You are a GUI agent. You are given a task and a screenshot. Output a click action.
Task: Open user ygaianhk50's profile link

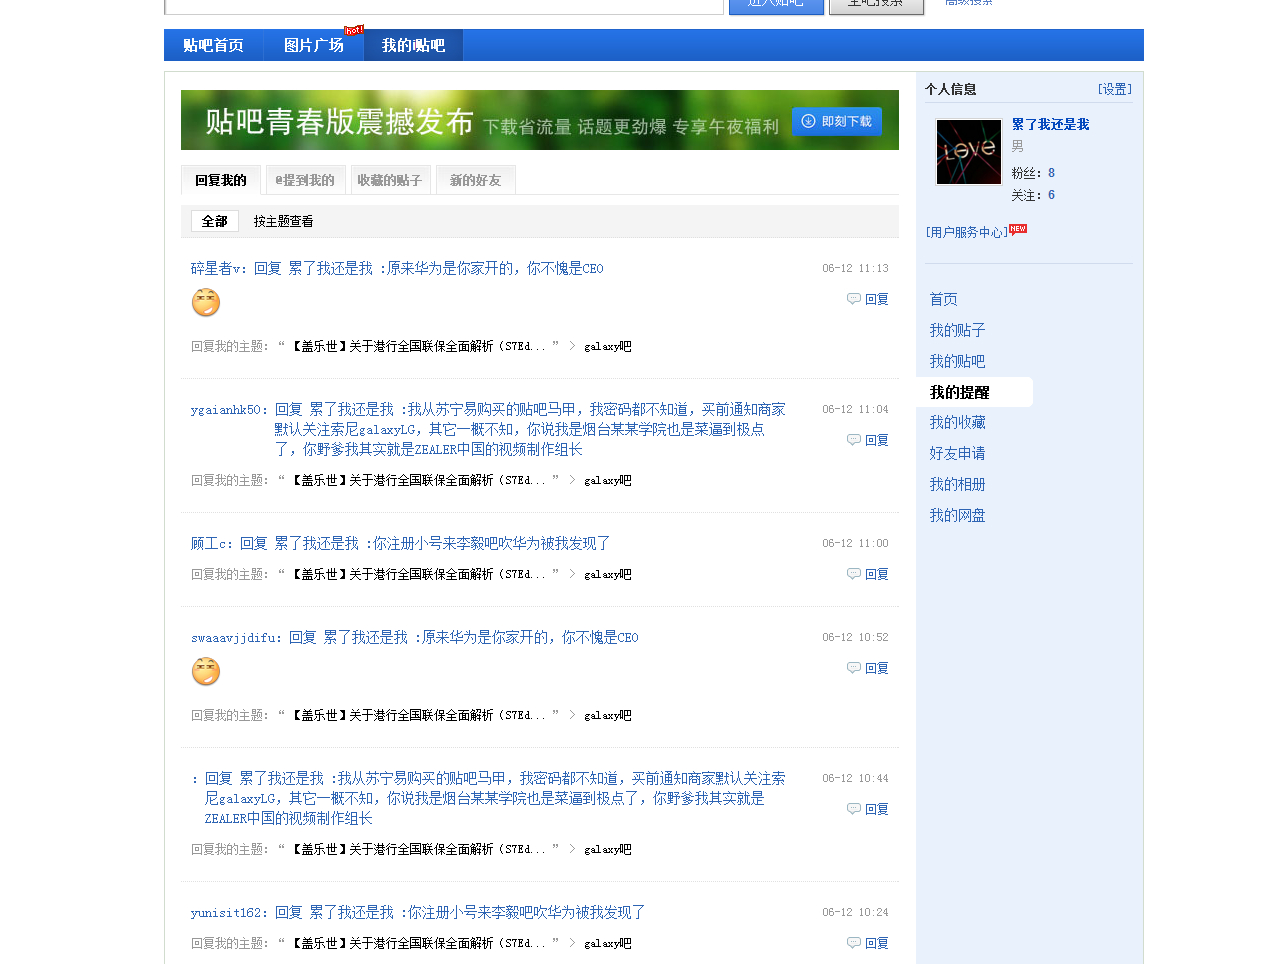tap(227, 409)
